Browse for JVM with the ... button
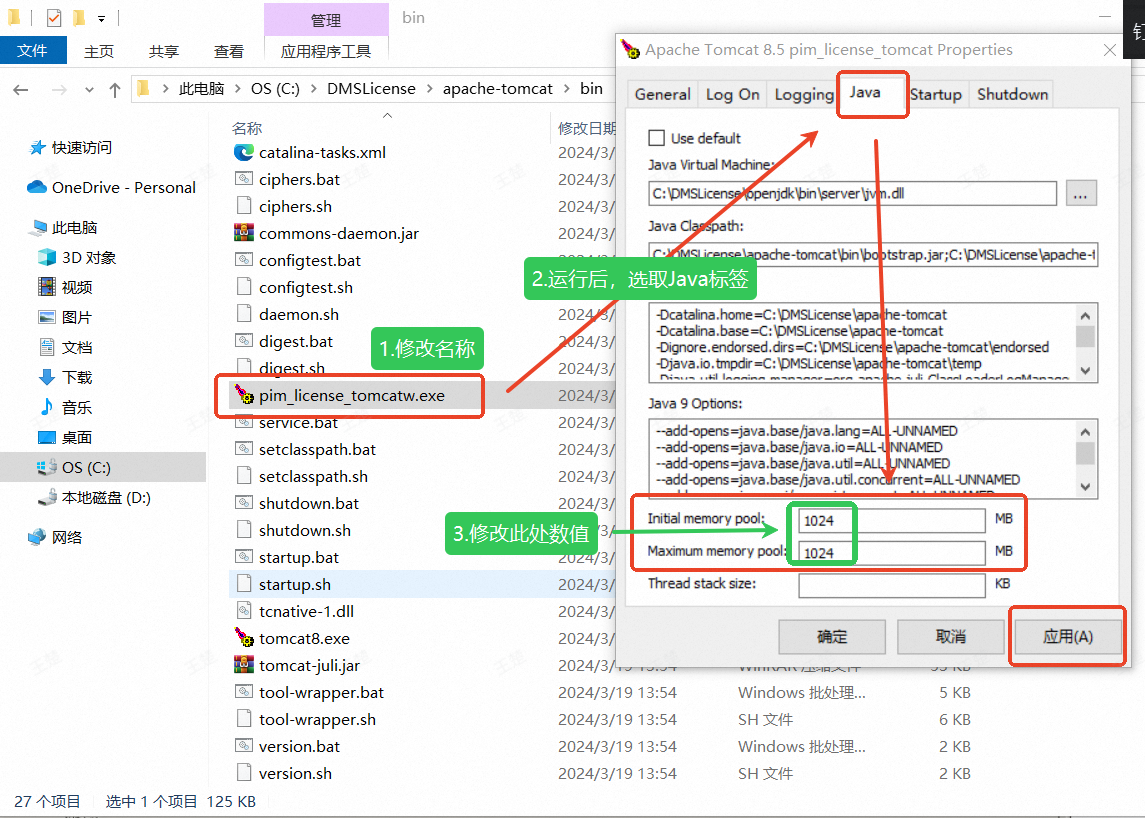The height and width of the screenshot is (818, 1145). tap(1081, 194)
